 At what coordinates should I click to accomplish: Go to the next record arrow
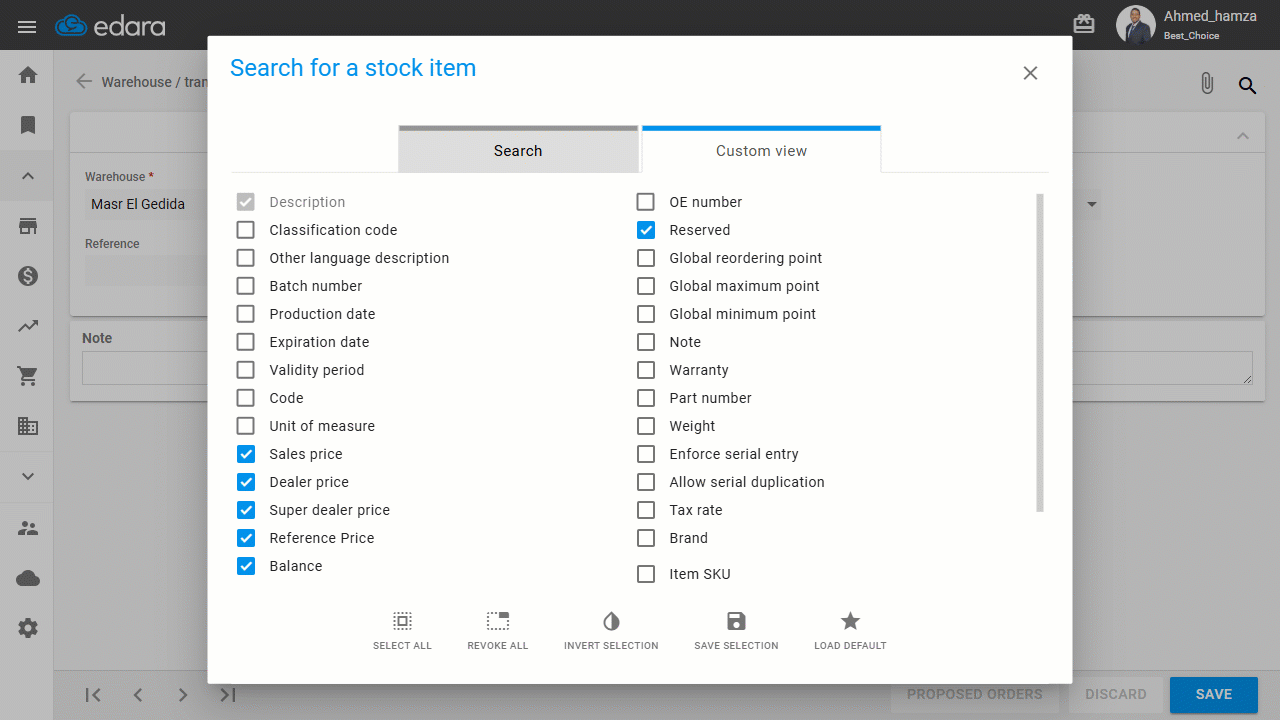pos(182,695)
